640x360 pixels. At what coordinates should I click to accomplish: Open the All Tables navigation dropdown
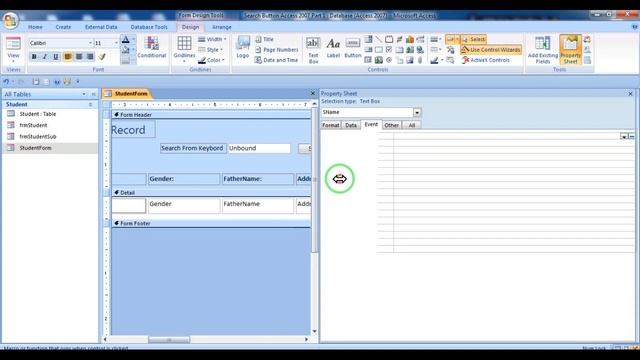(x=84, y=94)
